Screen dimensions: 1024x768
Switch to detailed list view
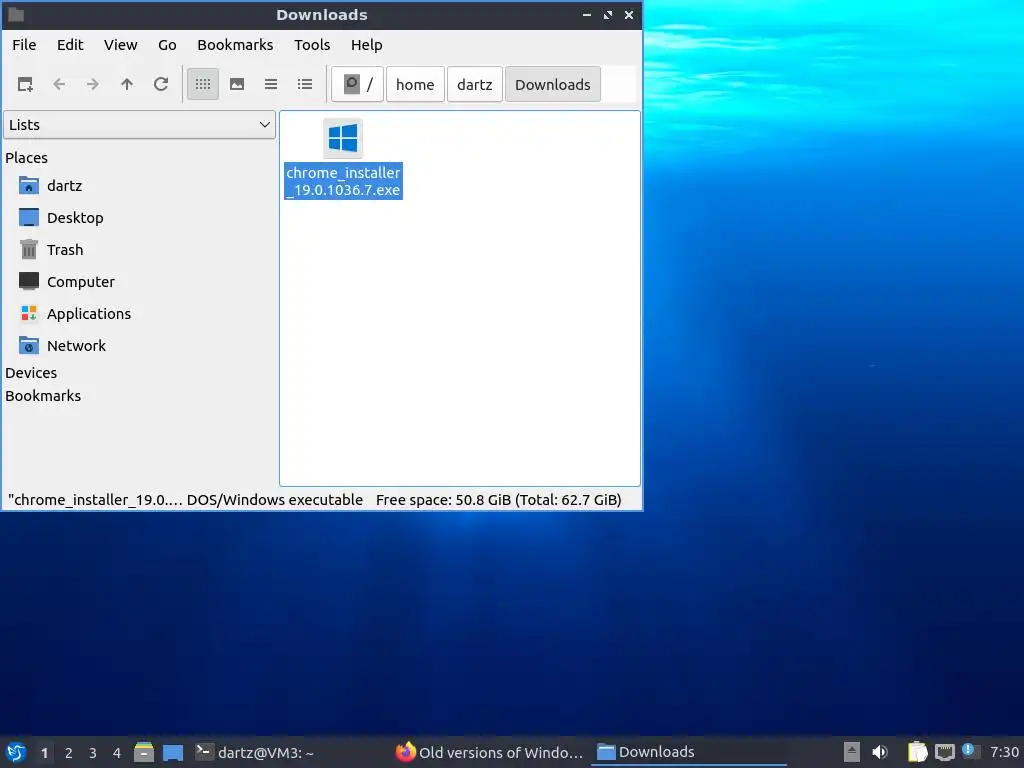tap(305, 84)
